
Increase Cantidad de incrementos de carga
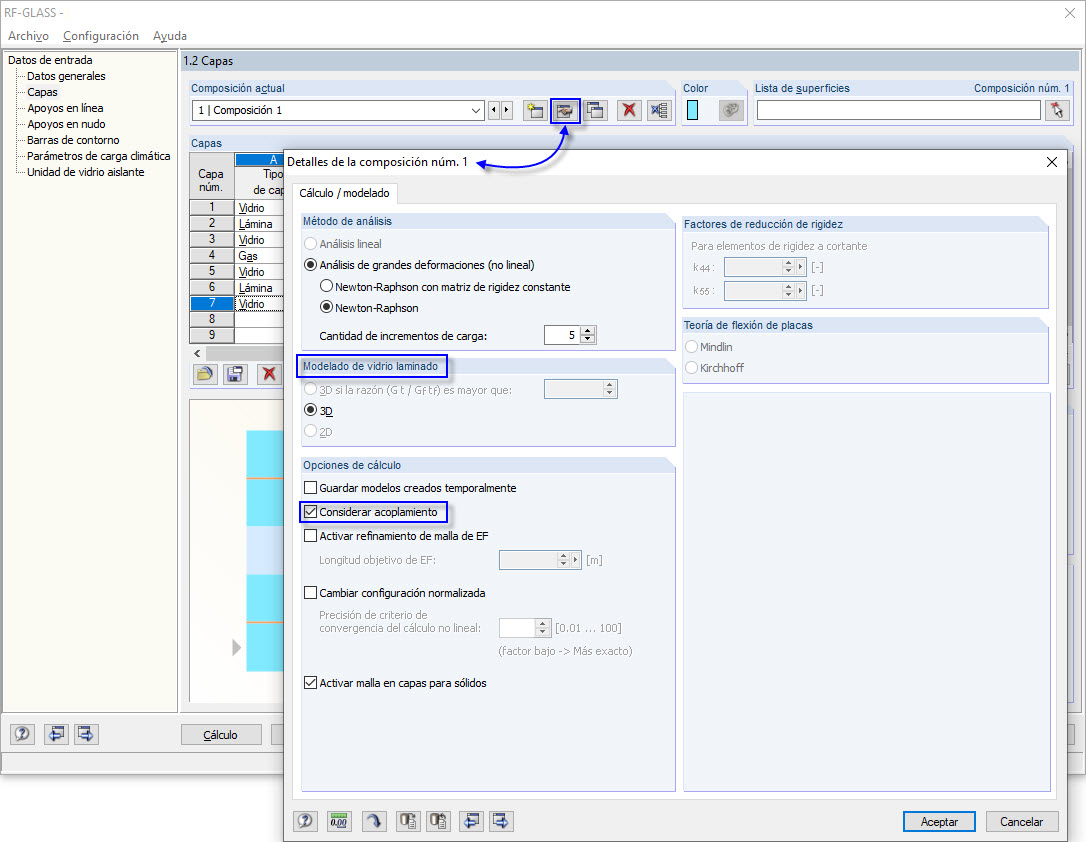pos(588,331)
